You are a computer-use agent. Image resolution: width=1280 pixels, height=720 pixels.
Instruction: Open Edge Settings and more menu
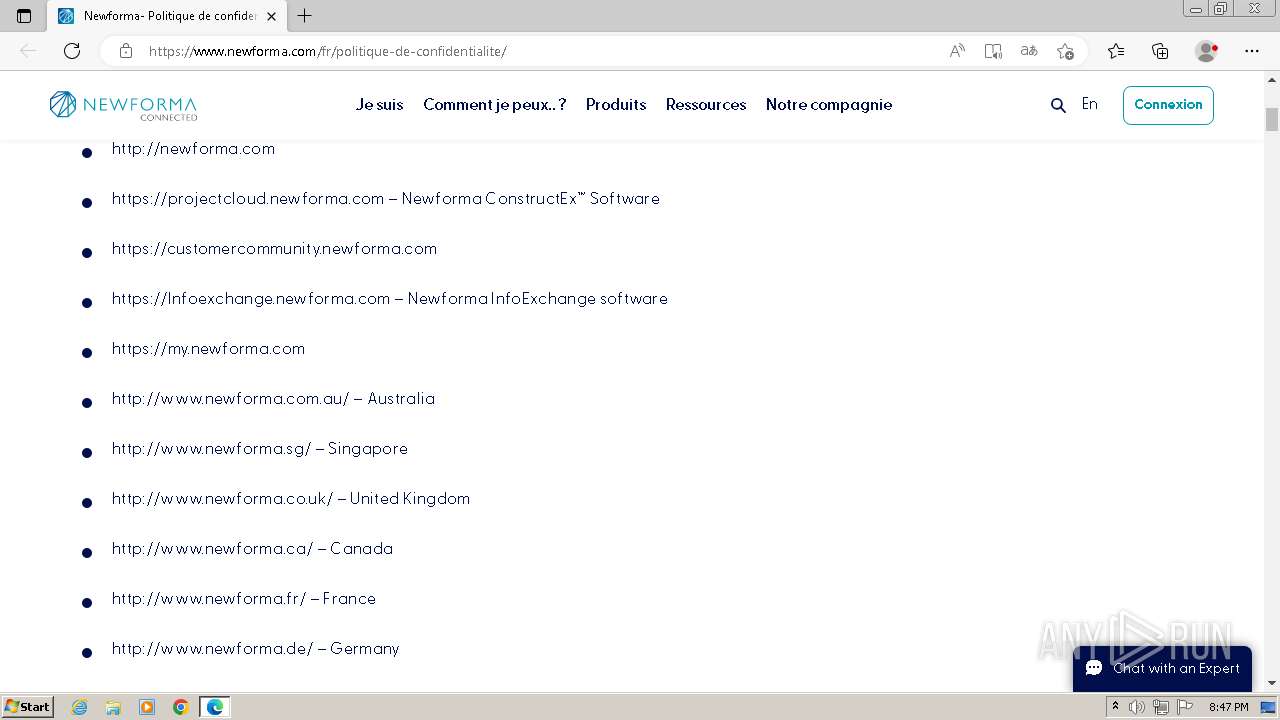(x=1252, y=51)
